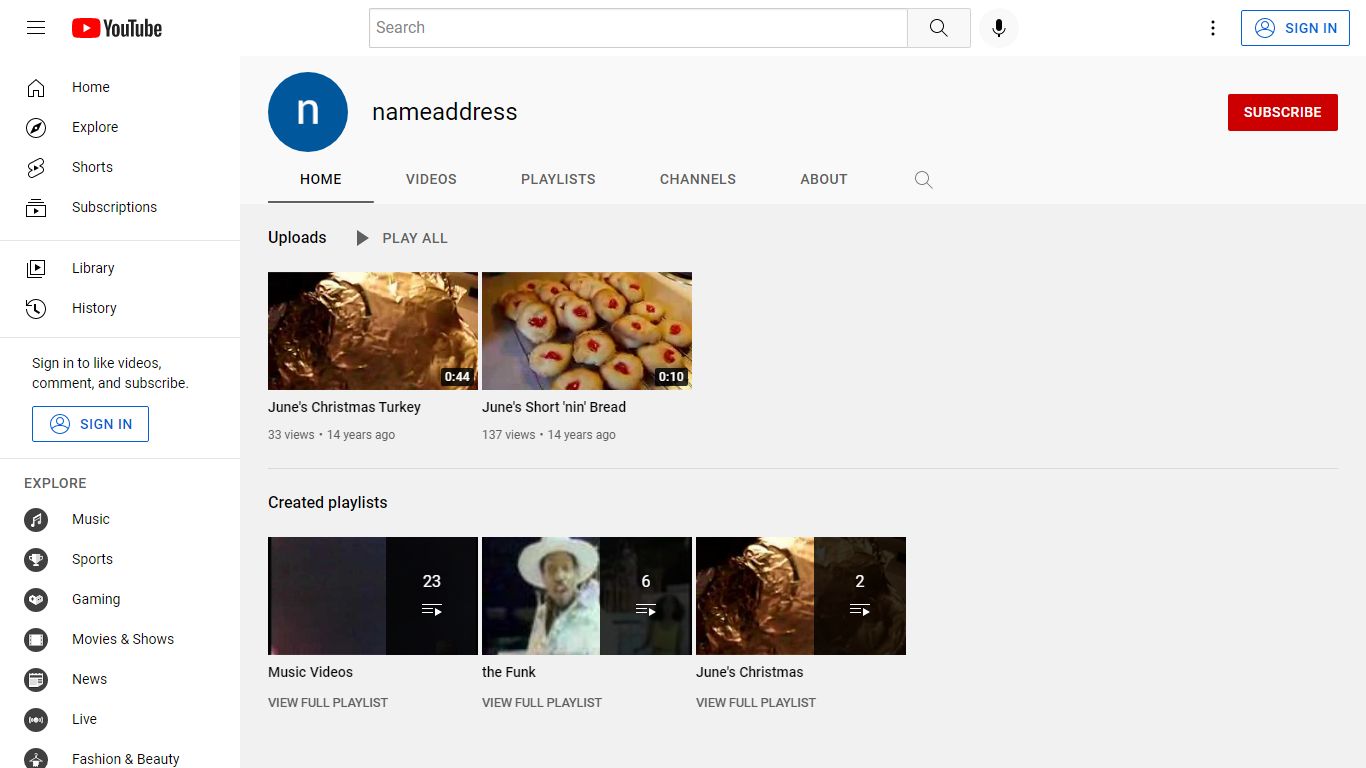Screen dimensions: 1366x768
Task: Click the nameaddress channel name
Action: pos(445,112)
